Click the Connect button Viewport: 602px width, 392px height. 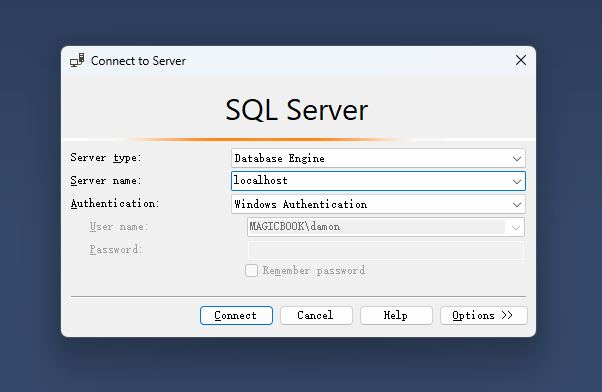point(236,315)
